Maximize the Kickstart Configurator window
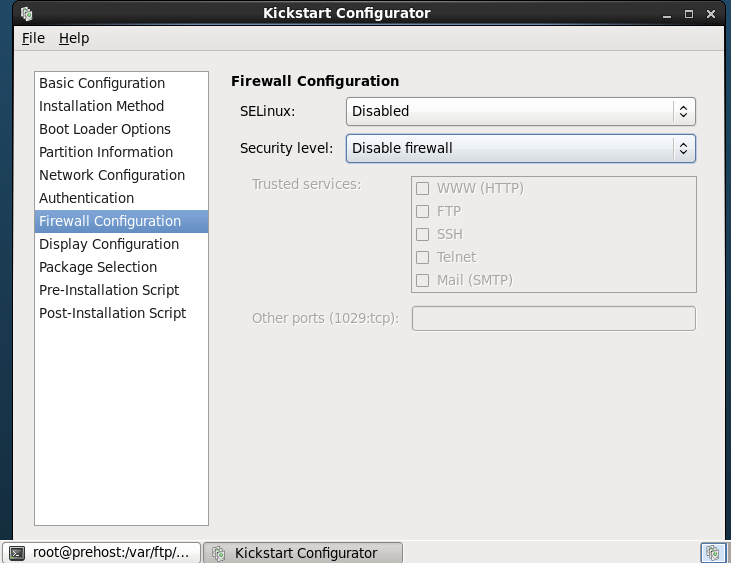The width and height of the screenshot is (731, 563). 689,14
